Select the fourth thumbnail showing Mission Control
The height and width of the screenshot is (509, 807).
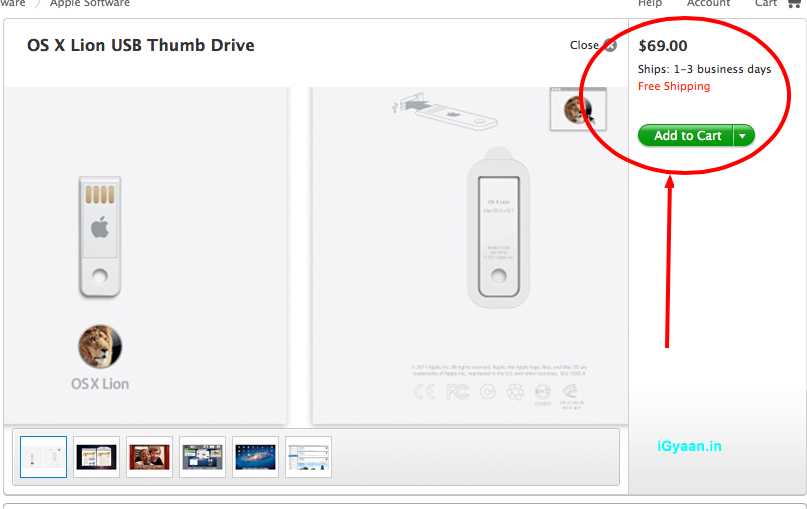(x=202, y=457)
